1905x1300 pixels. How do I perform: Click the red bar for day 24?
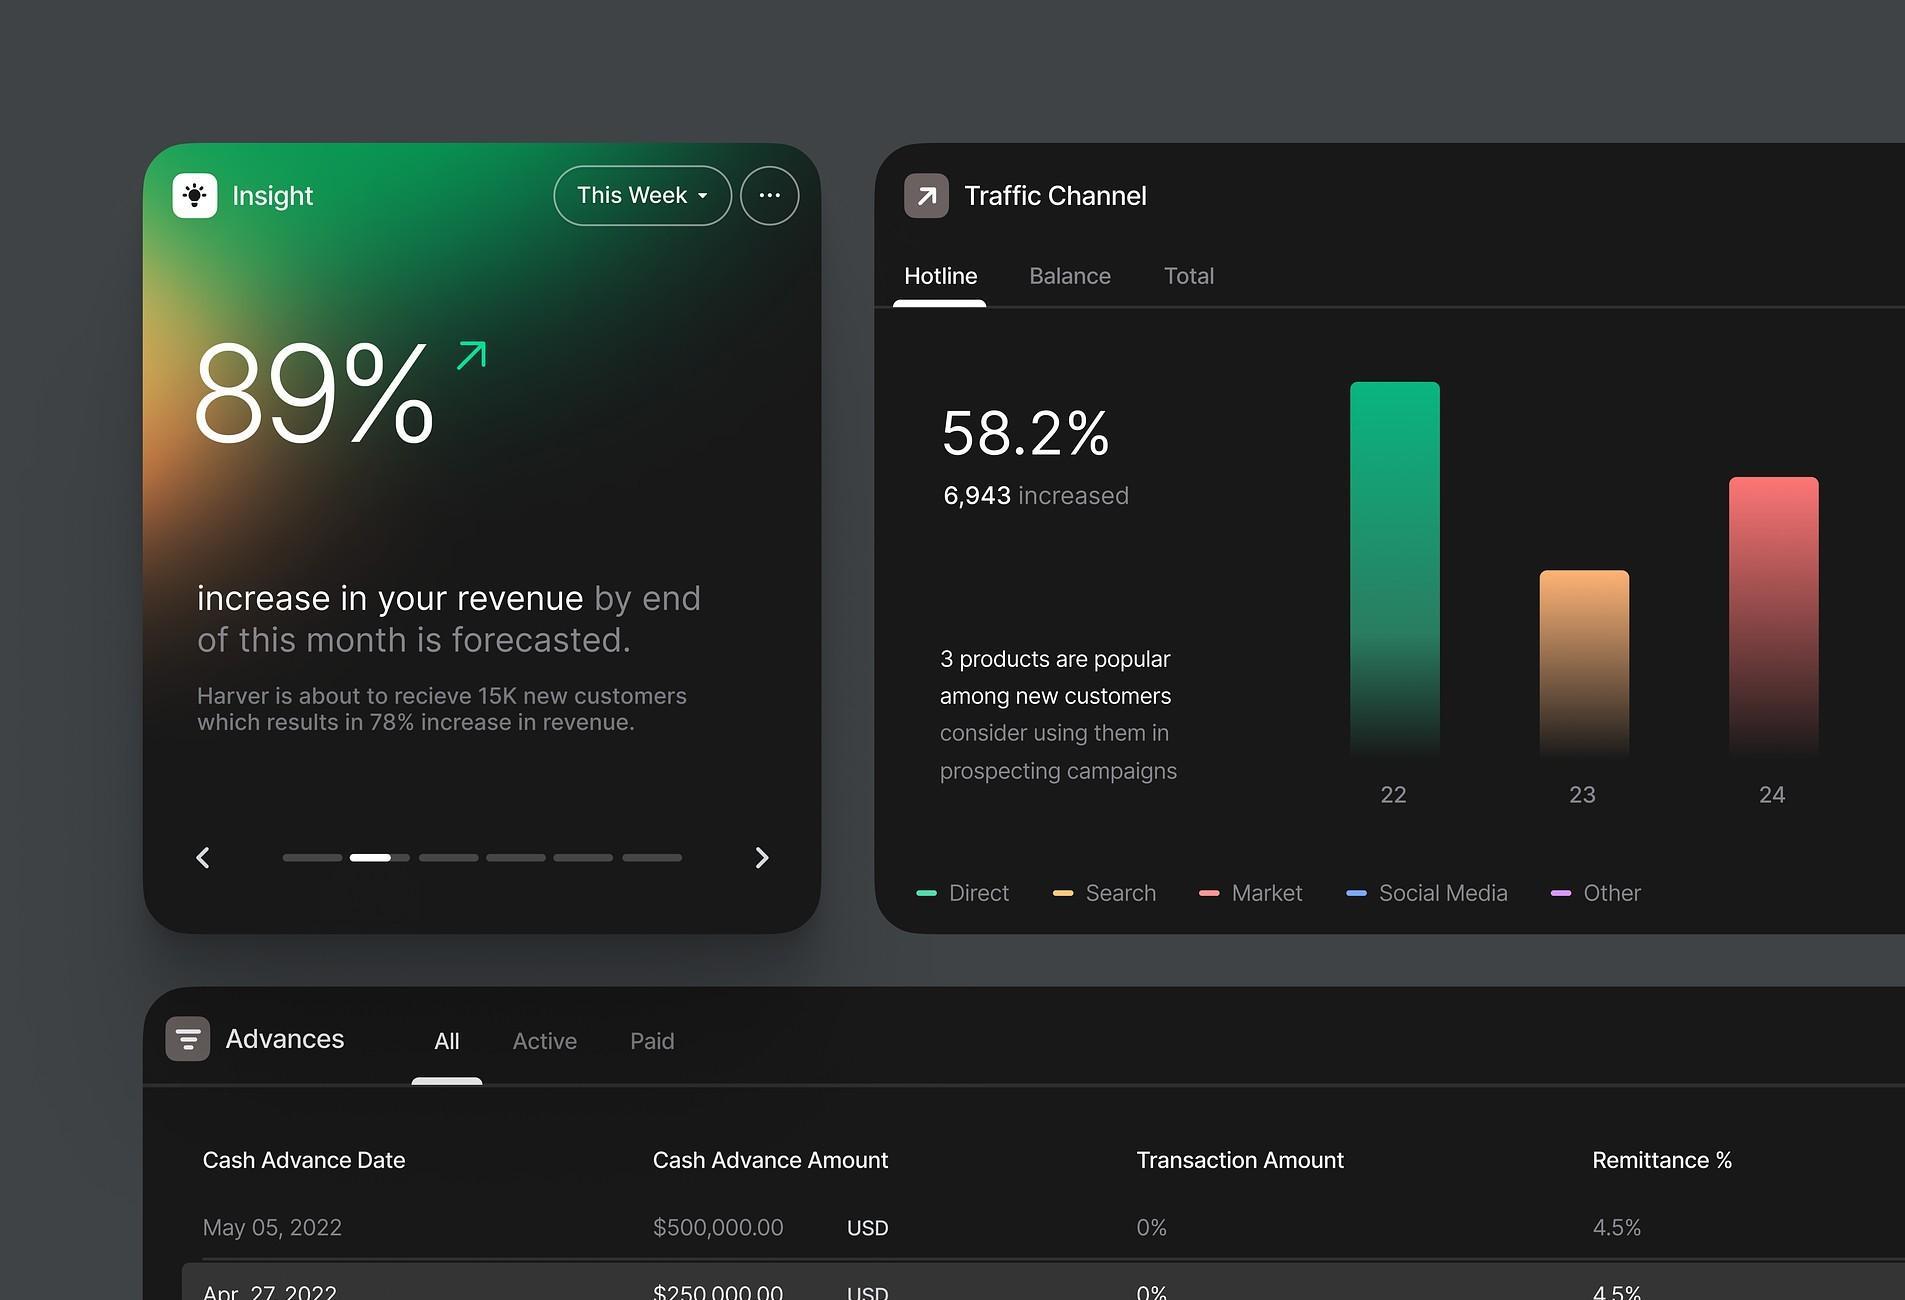(x=1774, y=616)
